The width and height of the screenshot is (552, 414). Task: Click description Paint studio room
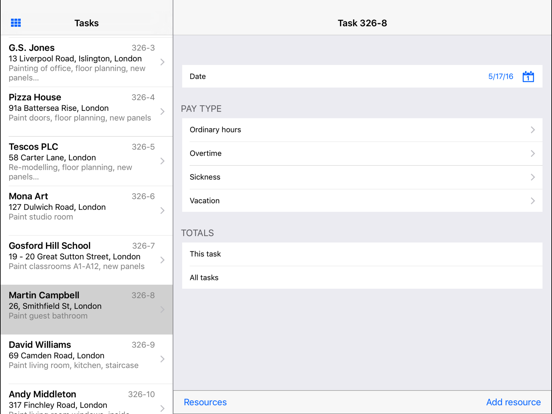click(x=41, y=217)
